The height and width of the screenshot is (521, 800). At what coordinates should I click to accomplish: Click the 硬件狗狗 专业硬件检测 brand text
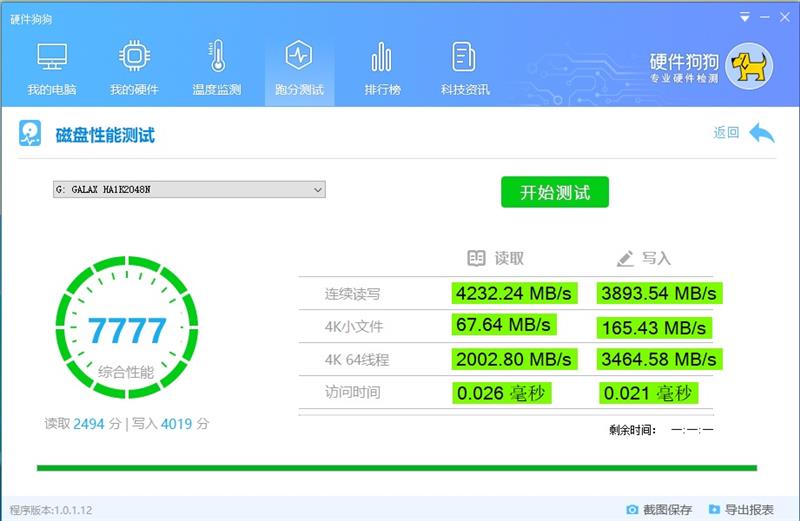coord(684,67)
